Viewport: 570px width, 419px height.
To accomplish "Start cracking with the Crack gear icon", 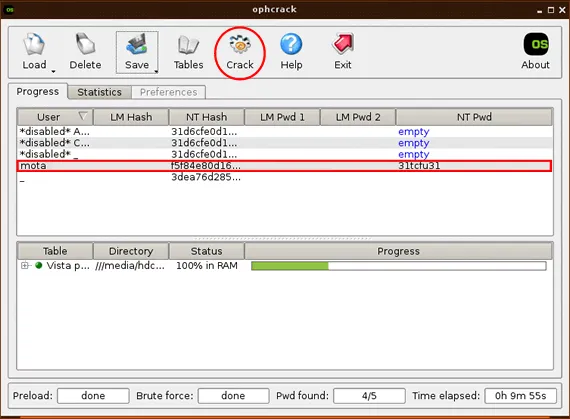I will [x=240, y=45].
